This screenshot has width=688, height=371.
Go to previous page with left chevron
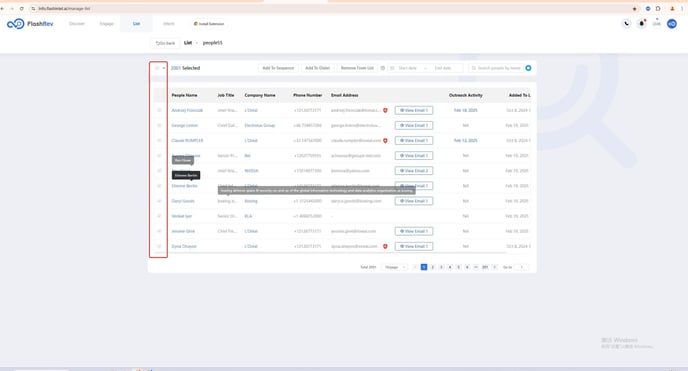click(x=415, y=267)
